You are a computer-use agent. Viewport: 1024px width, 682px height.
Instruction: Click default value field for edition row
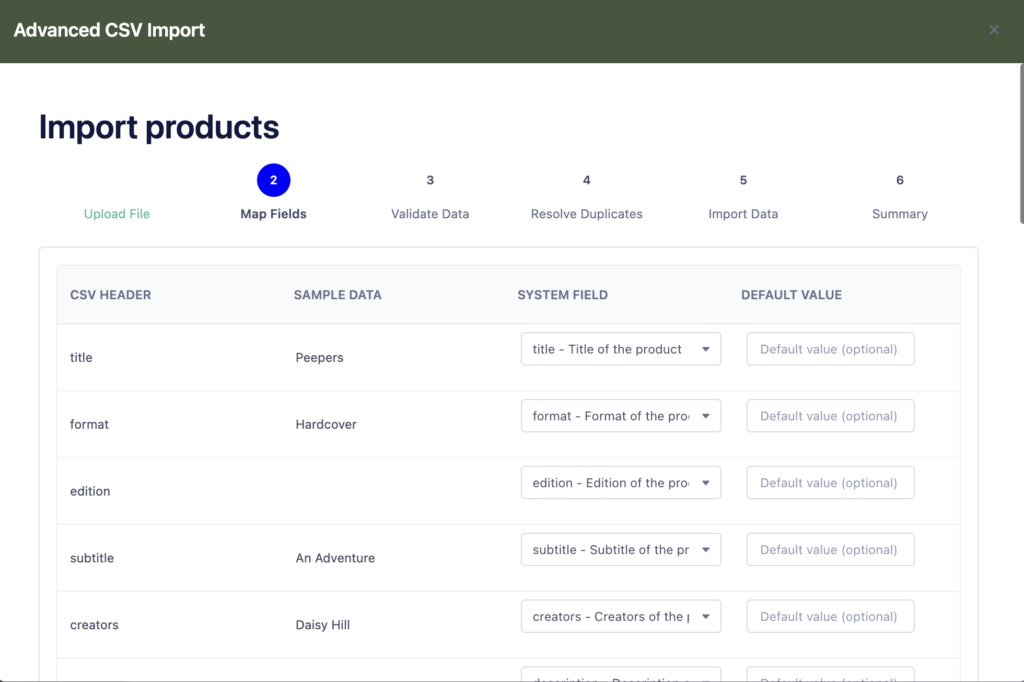tap(830, 483)
